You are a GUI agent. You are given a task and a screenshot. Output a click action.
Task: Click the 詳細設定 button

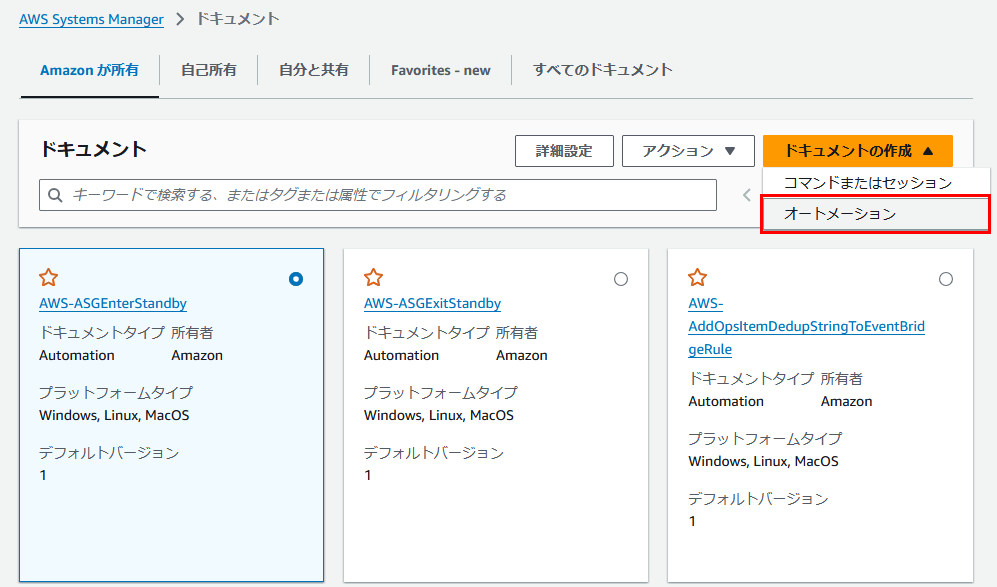(564, 151)
